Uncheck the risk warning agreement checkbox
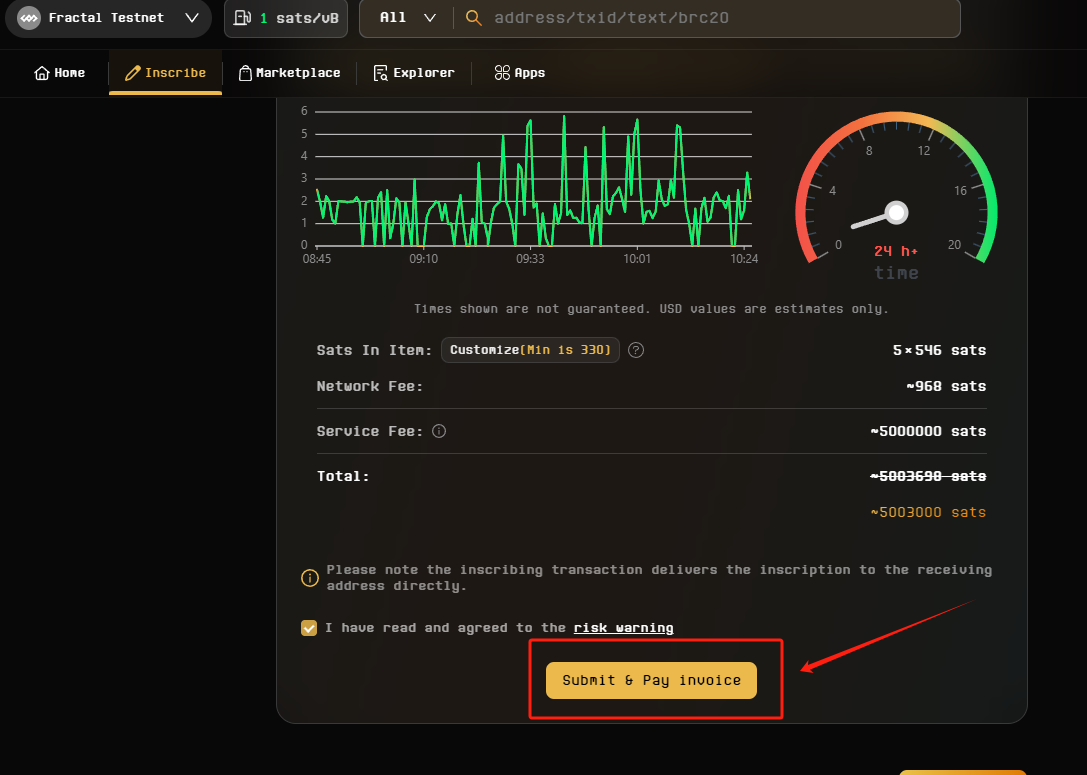Screen dimensions: 1087x775 309,628
